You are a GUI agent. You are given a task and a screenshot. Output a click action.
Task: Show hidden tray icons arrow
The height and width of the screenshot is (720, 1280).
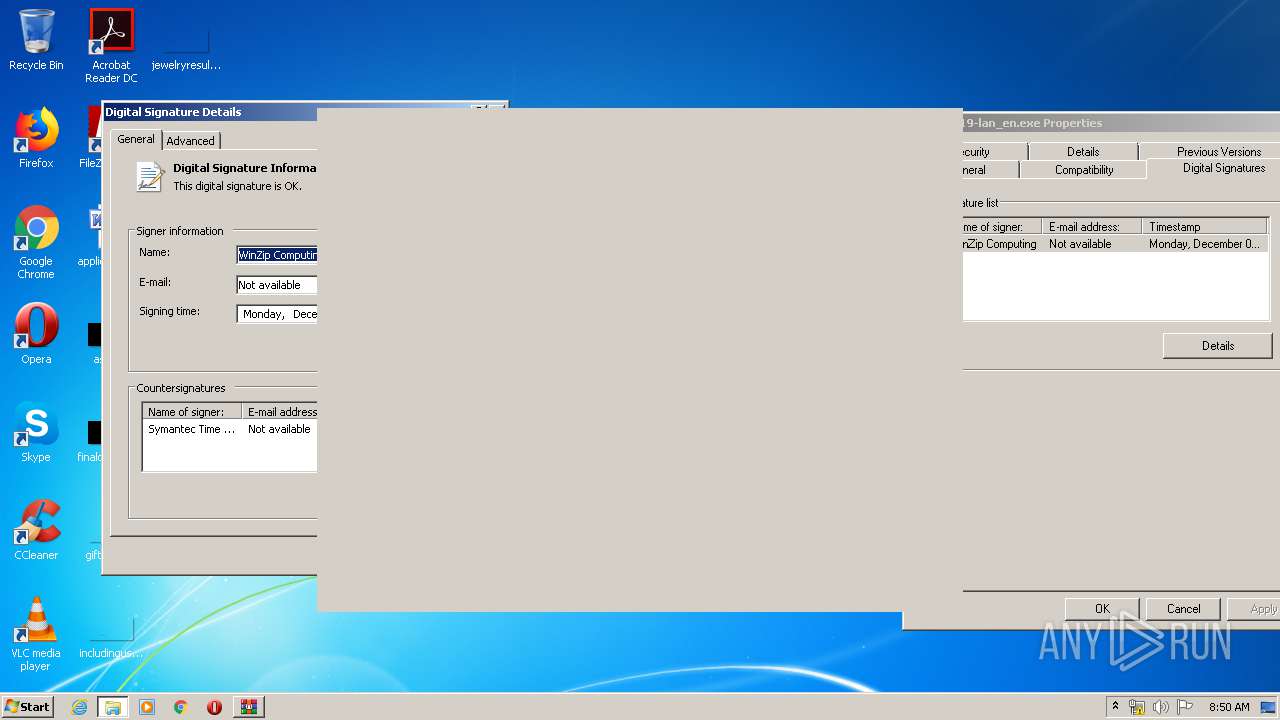(x=1115, y=707)
